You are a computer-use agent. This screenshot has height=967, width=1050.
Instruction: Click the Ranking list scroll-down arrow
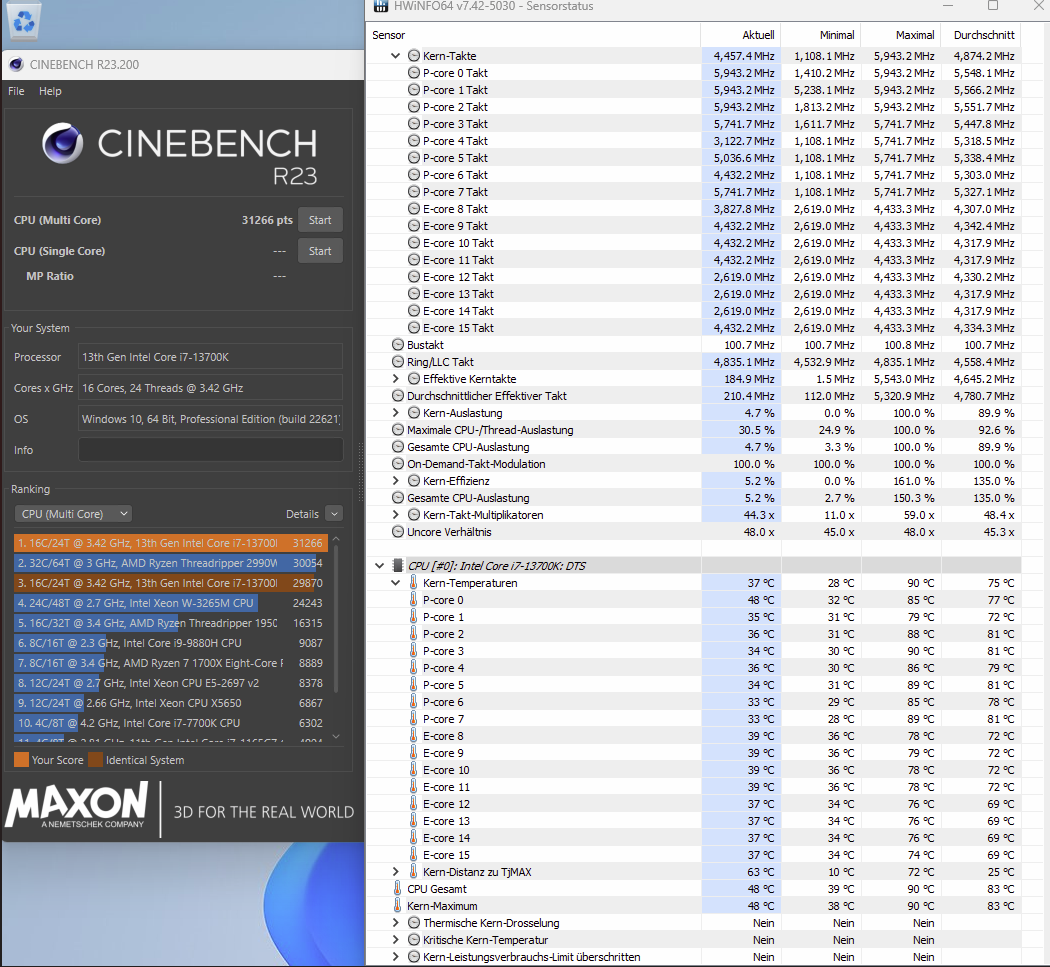pos(336,737)
